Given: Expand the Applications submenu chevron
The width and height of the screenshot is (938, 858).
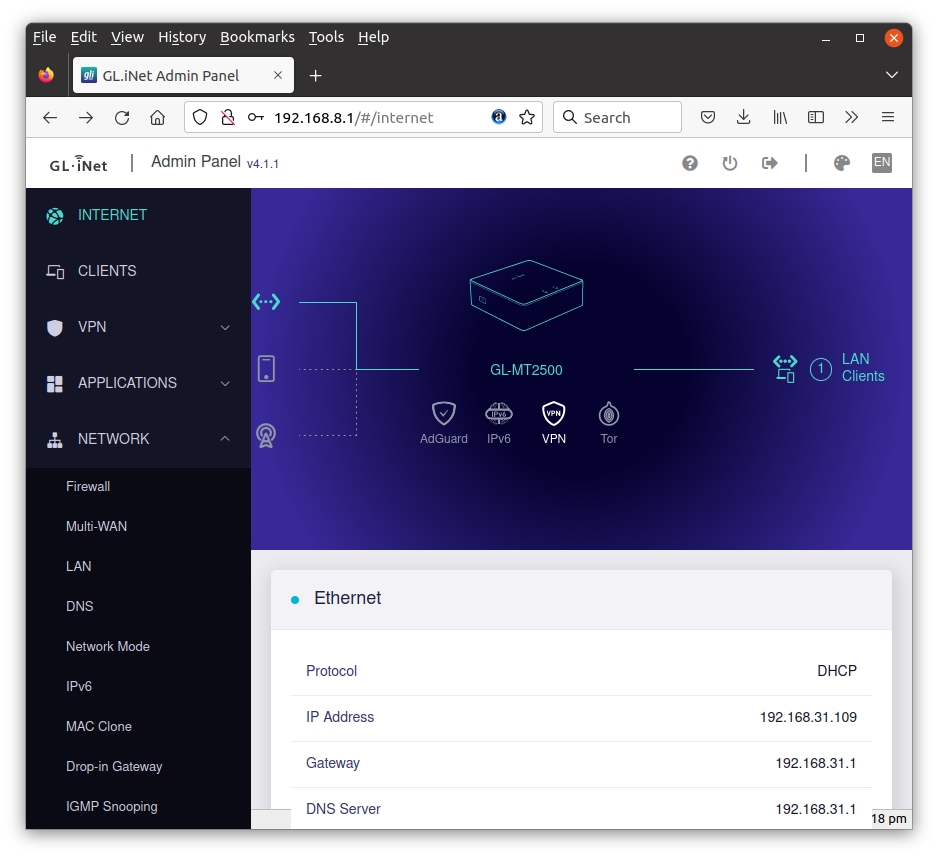Looking at the screenshot, I should click(225, 384).
